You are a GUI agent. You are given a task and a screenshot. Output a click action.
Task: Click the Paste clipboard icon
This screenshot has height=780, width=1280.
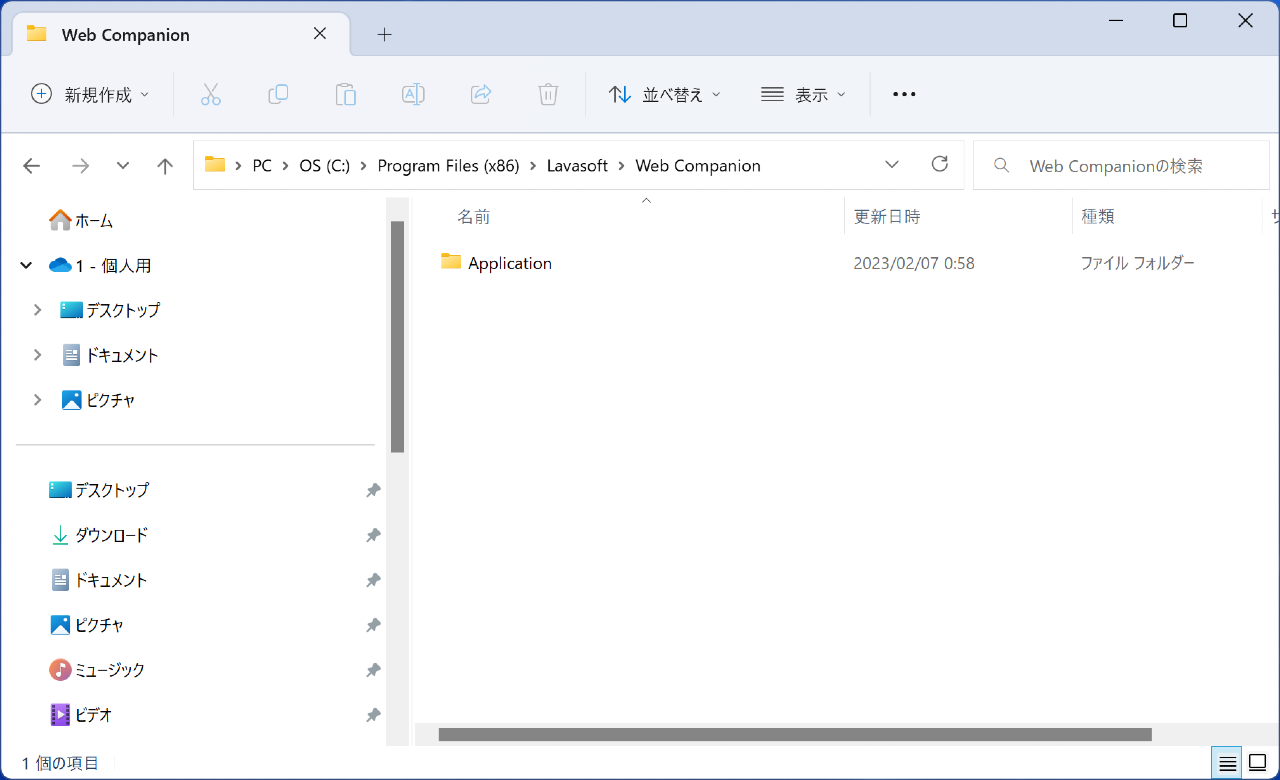click(345, 95)
